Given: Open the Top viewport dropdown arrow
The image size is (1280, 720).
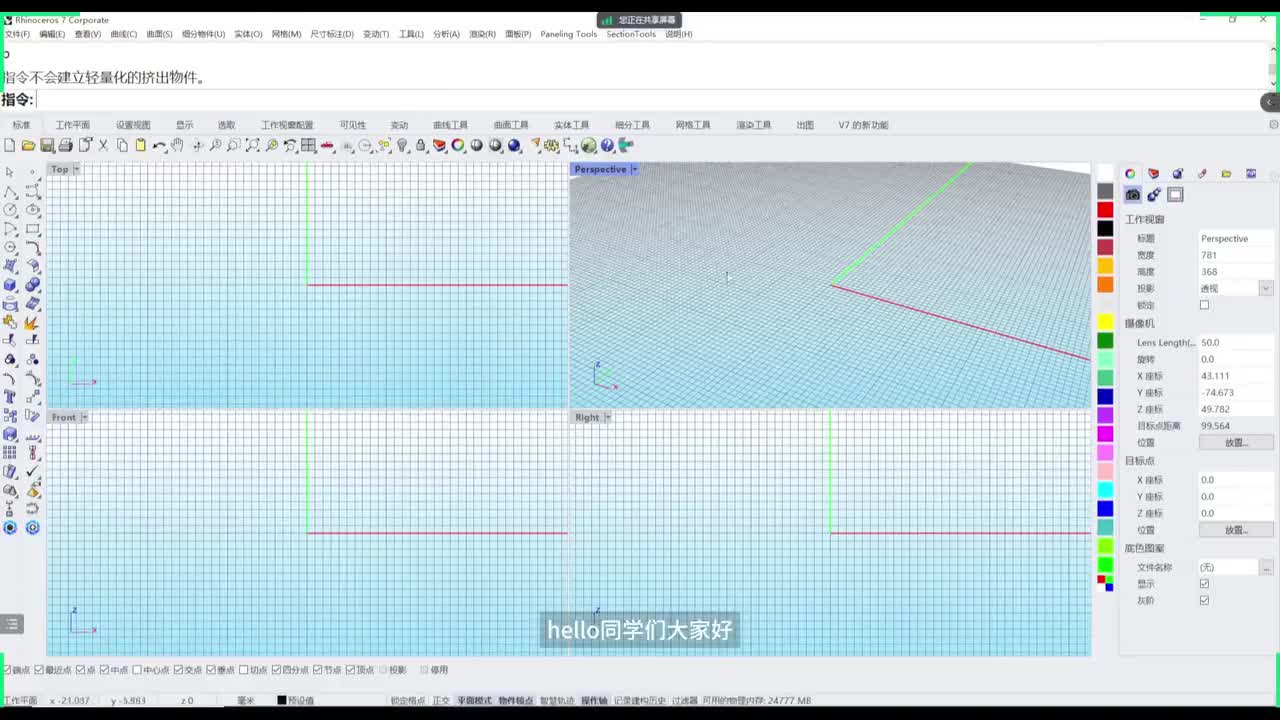Looking at the screenshot, I should 76,169.
